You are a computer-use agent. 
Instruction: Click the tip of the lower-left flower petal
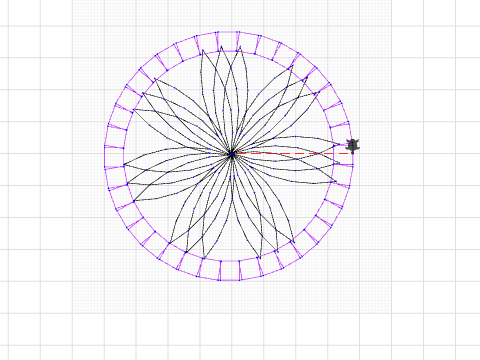pos(170,243)
